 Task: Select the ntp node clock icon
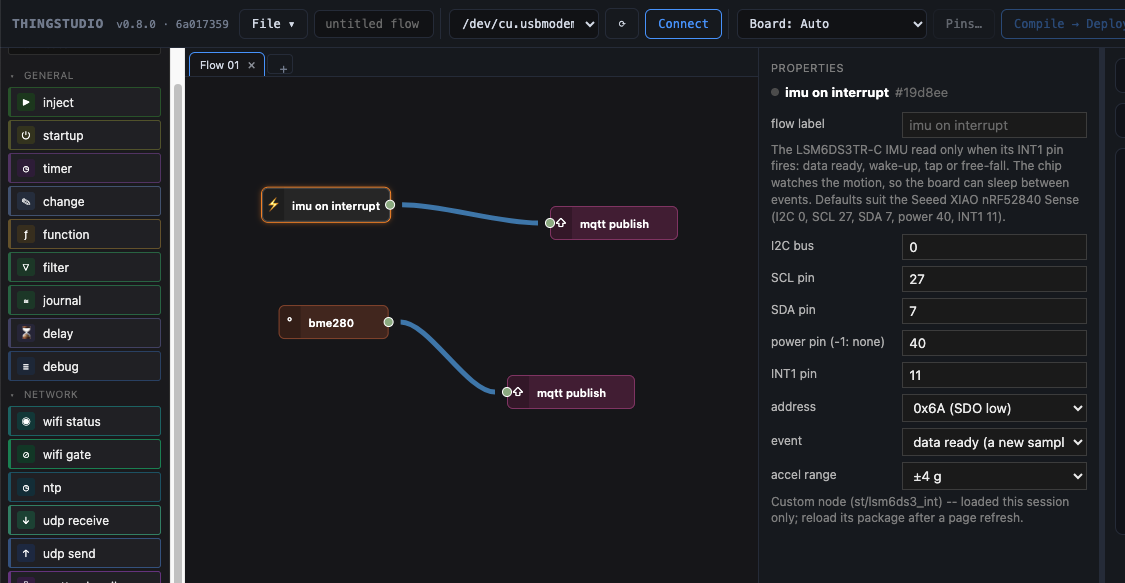[x=26, y=488]
